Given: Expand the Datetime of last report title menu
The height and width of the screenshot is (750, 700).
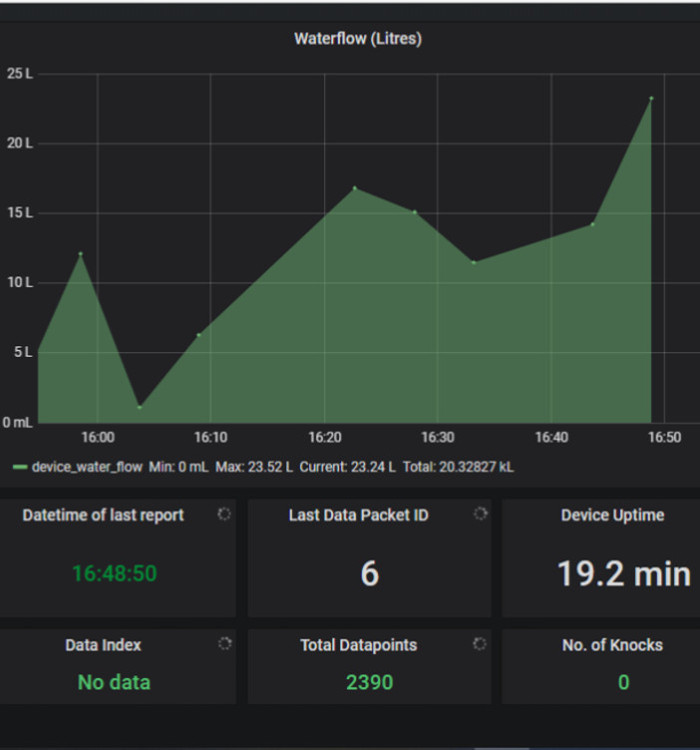Looking at the screenshot, I should [x=103, y=515].
